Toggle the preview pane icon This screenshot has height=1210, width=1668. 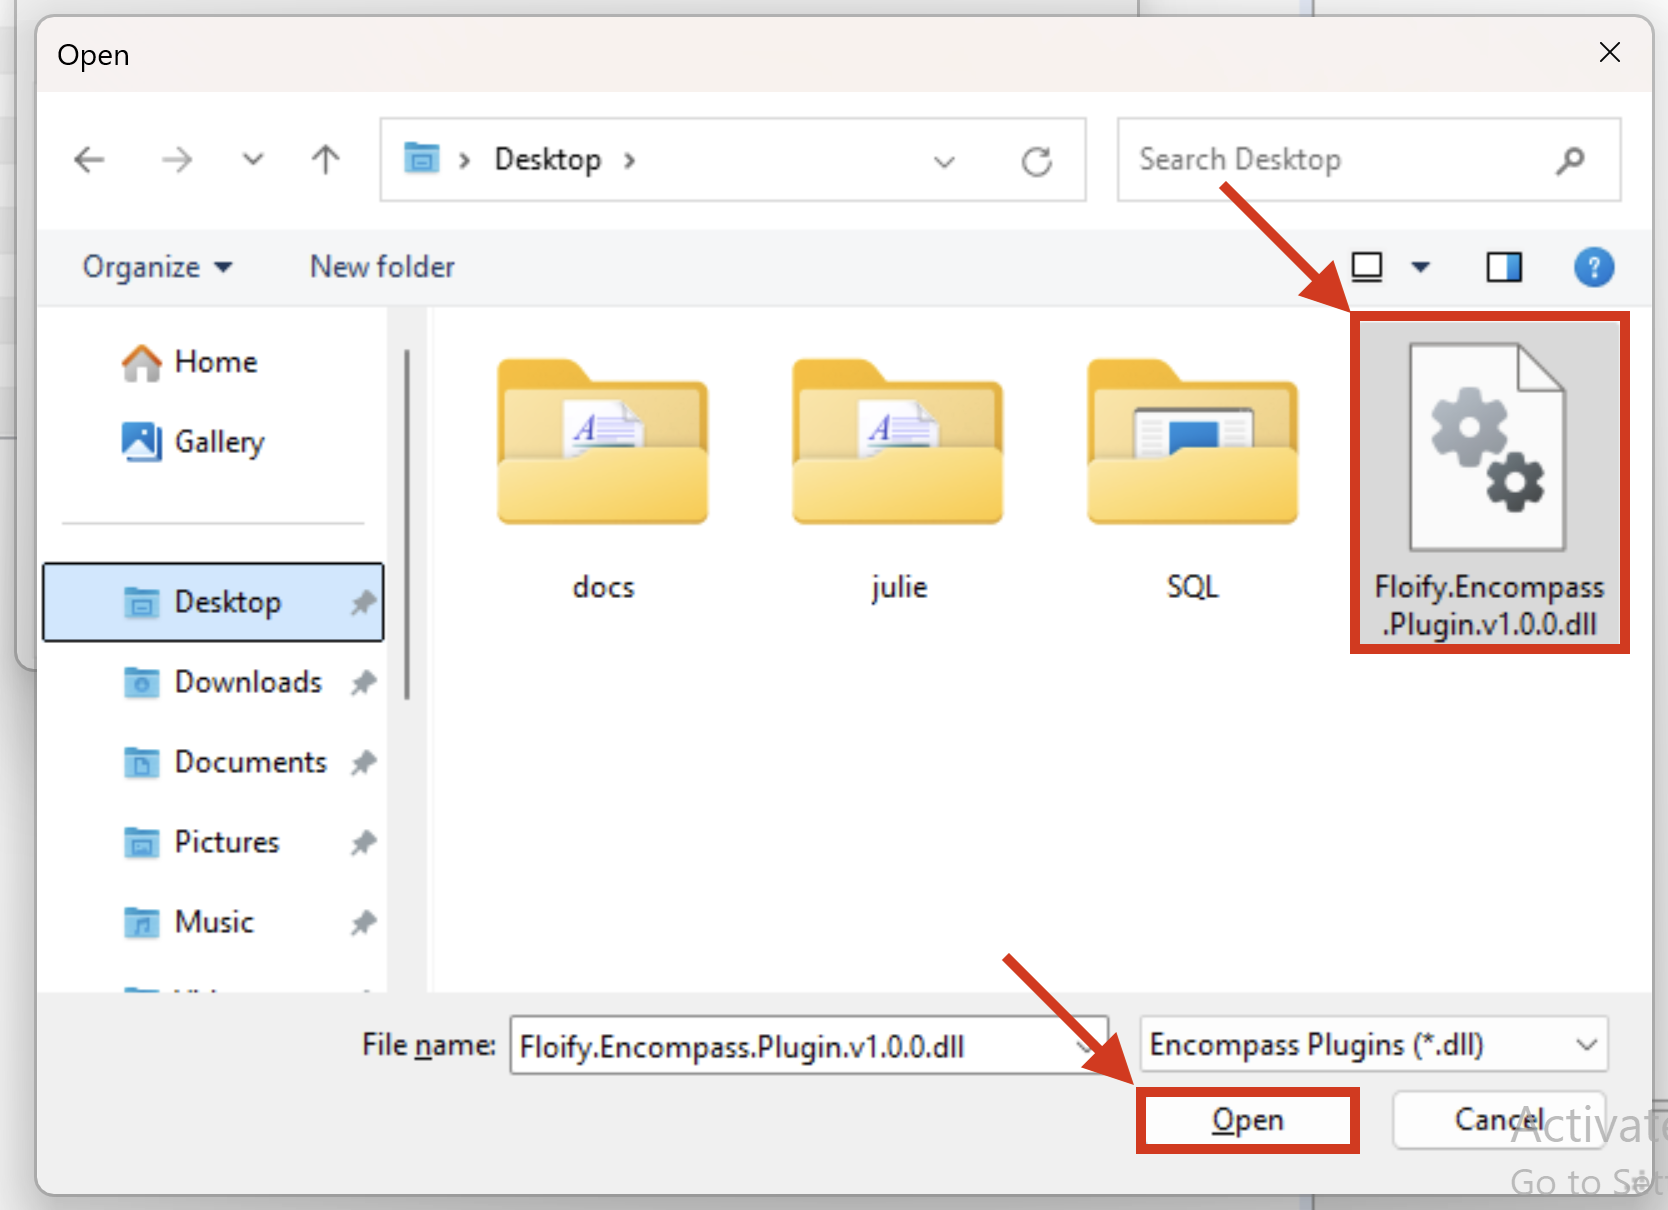[x=1503, y=267]
